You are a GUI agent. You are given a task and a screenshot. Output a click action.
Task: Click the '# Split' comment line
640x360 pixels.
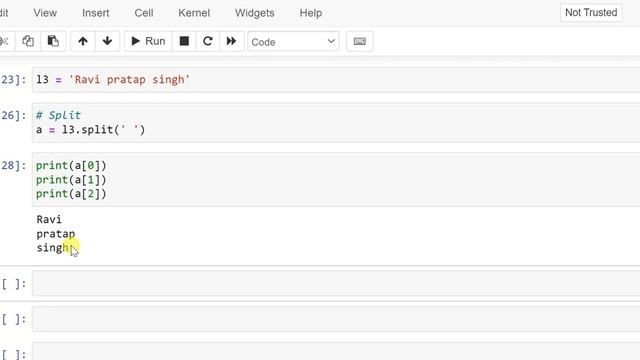[x=58, y=116]
